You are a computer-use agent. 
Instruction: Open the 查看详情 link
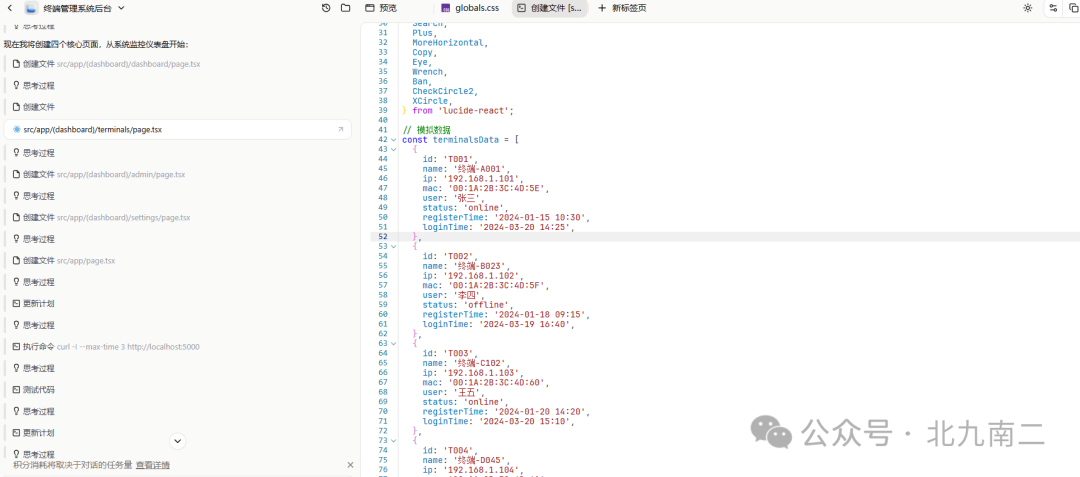click(153, 465)
